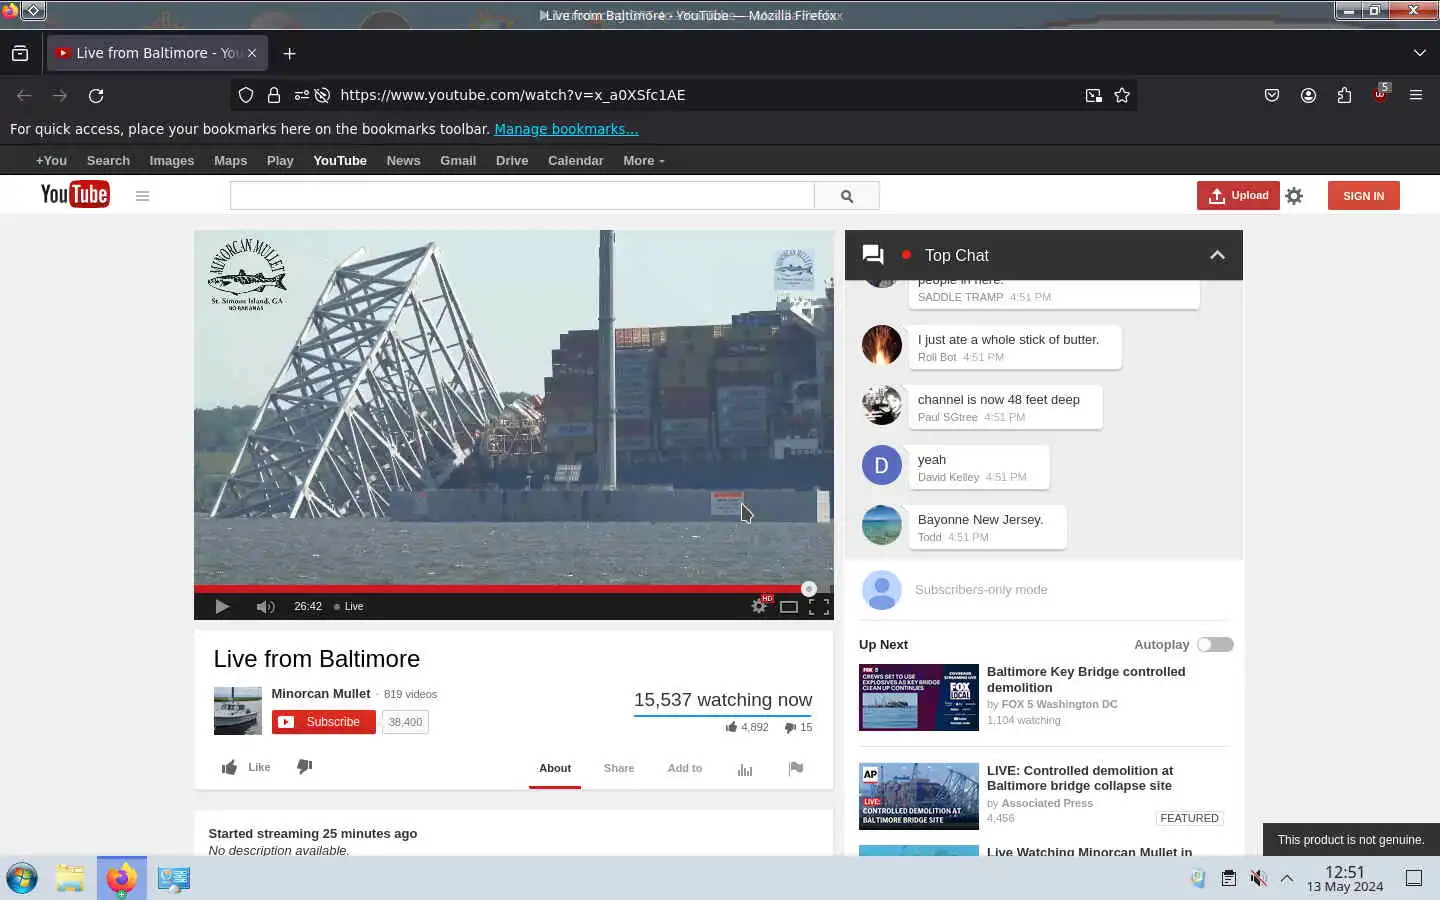Click the site padlock security icon
Image resolution: width=1440 pixels, height=900 pixels.
point(273,95)
